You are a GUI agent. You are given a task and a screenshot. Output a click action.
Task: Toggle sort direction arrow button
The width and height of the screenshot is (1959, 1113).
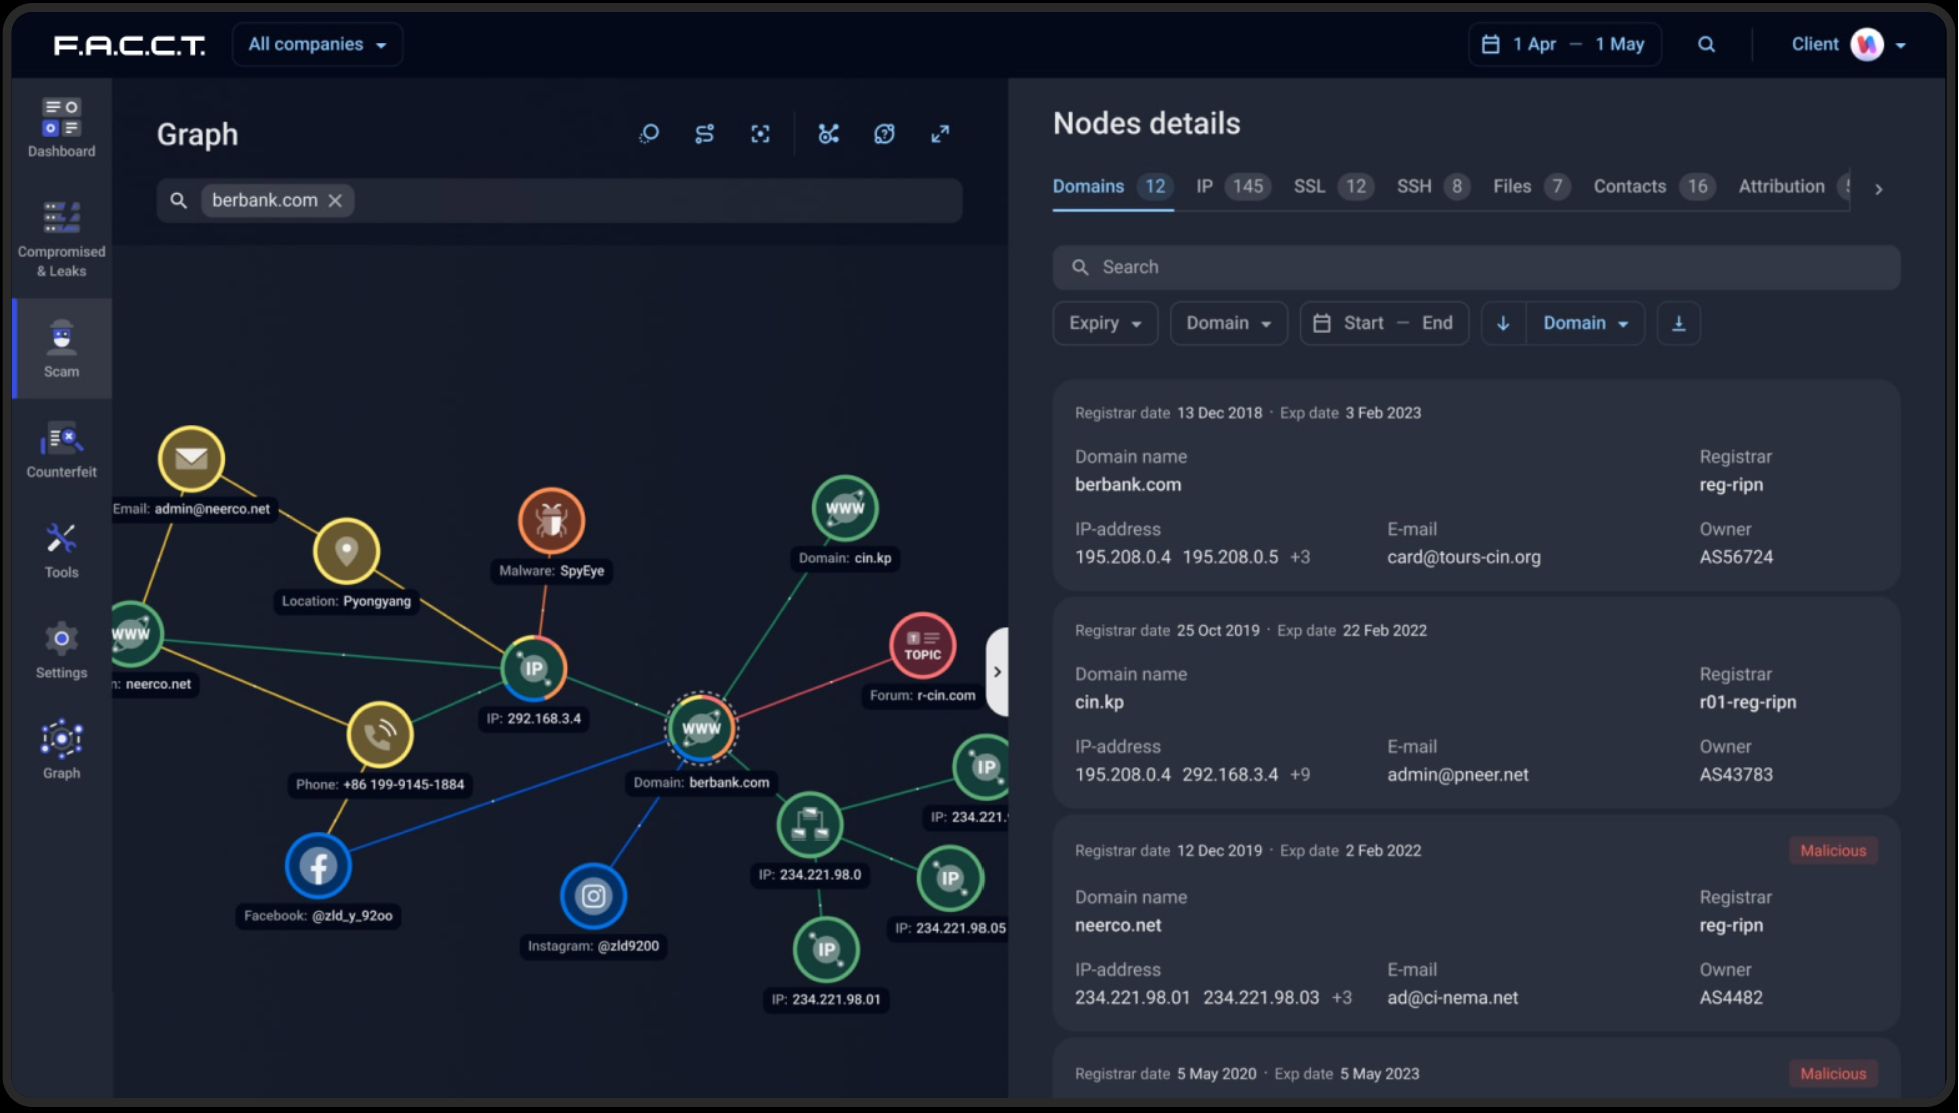(x=1503, y=323)
